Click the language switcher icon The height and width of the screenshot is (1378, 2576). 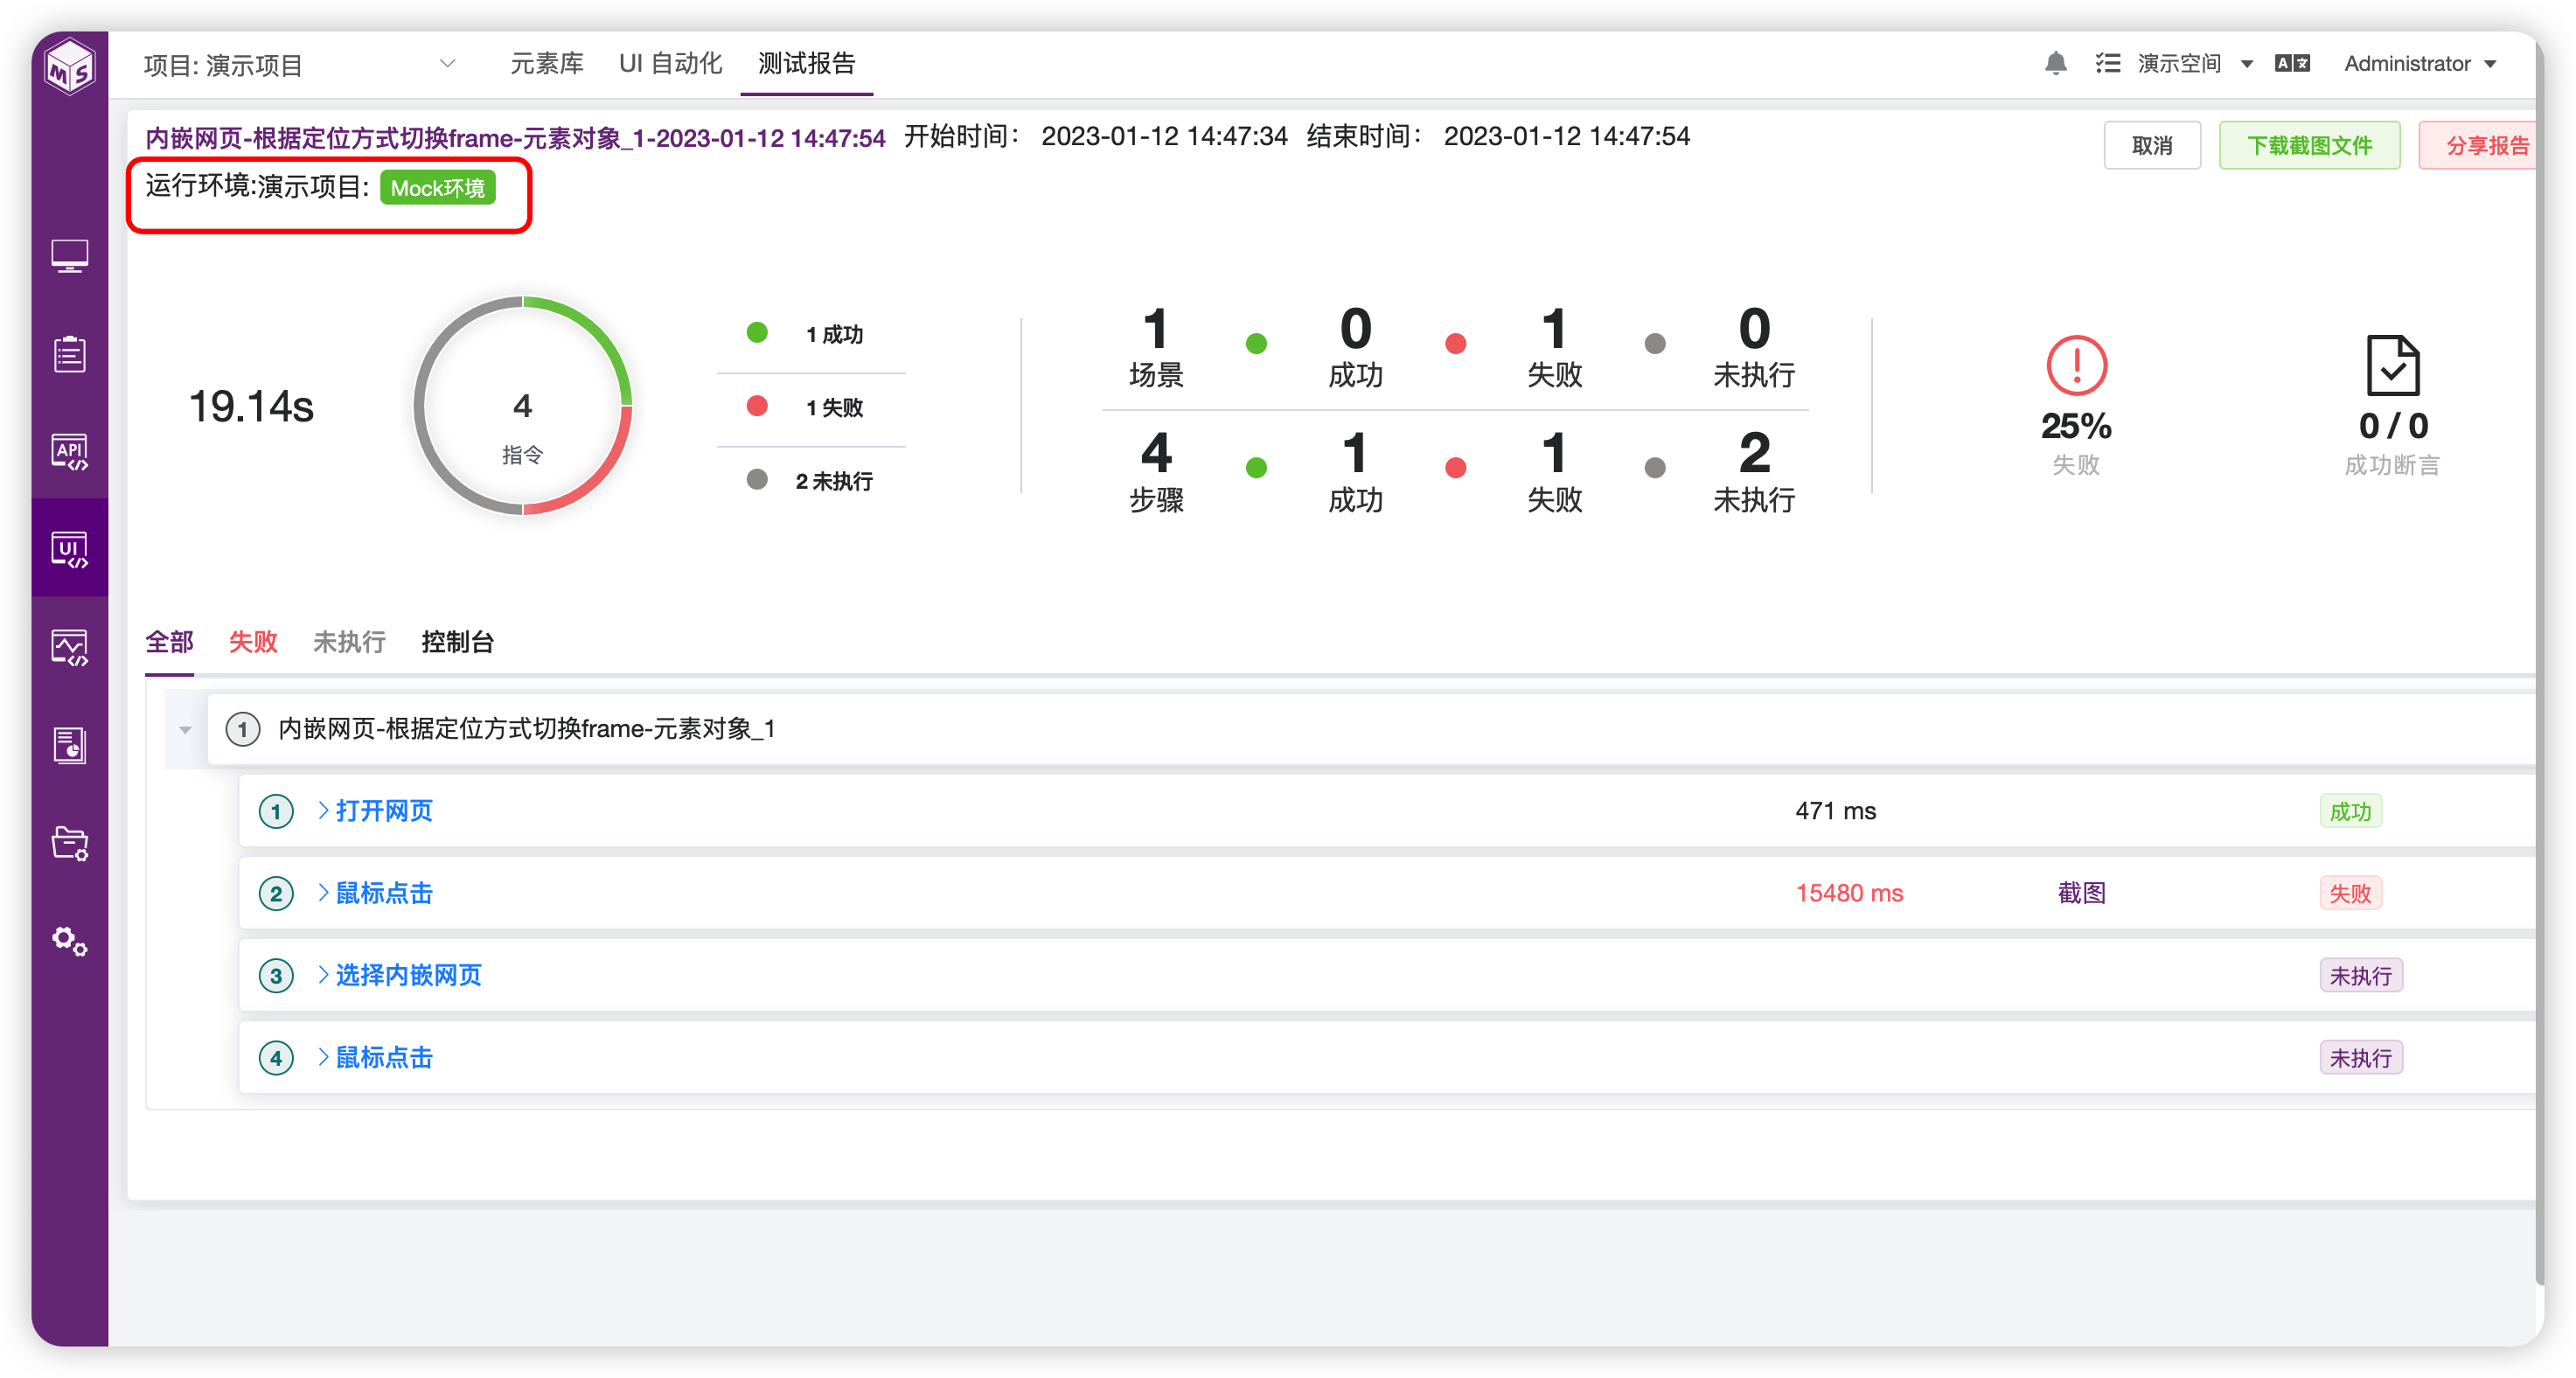[x=2291, y=63]
